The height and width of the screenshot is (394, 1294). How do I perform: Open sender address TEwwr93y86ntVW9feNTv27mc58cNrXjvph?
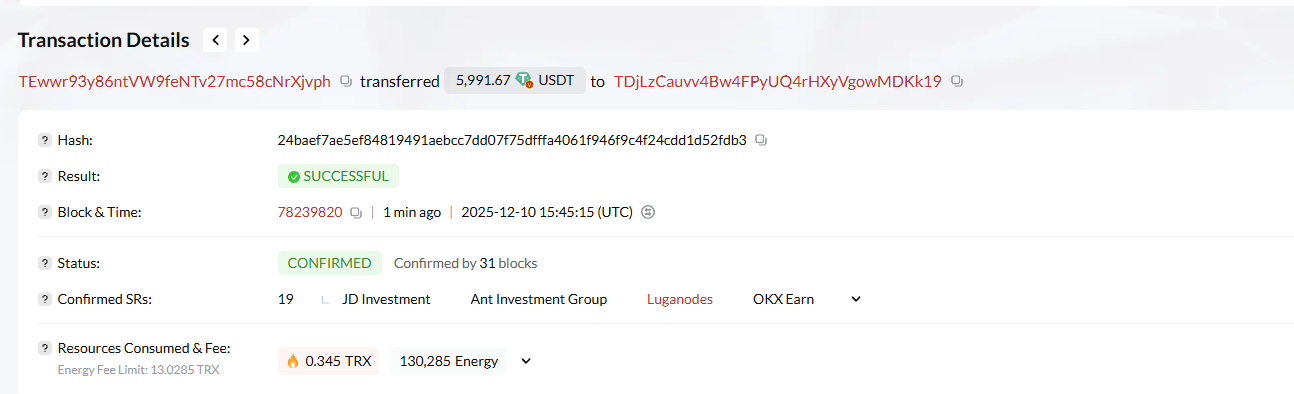pos(175,81)
